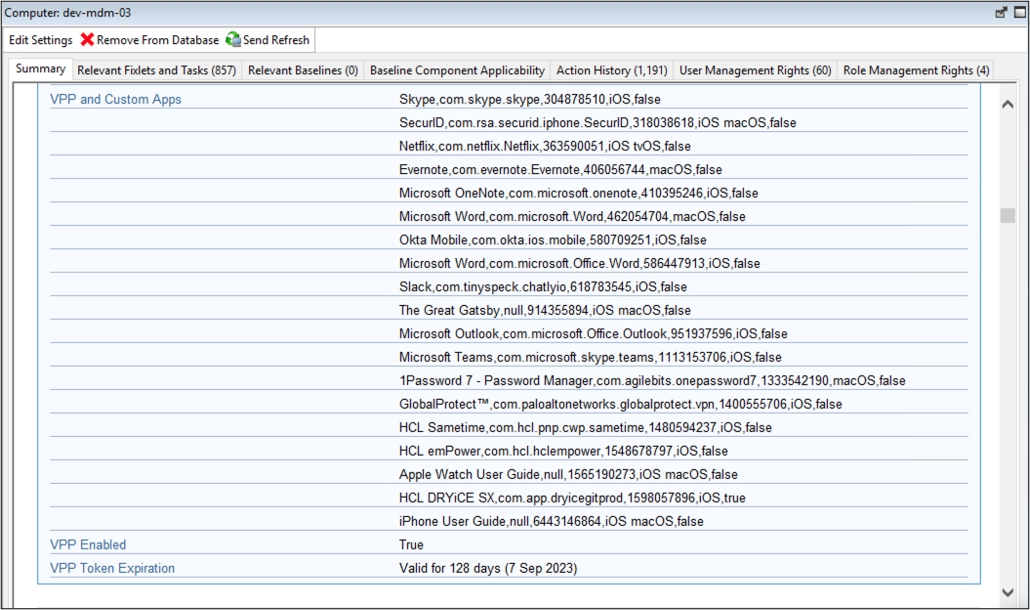The height and width of the screenshot is (610, 1030).
Task: Click the red X Remove From Database icon
Action: 87,40
